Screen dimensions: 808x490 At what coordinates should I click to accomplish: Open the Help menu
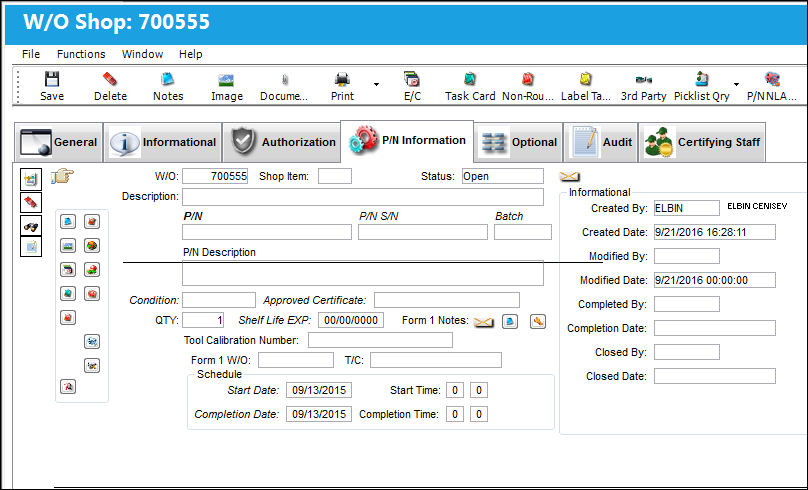tap(191, 54)
